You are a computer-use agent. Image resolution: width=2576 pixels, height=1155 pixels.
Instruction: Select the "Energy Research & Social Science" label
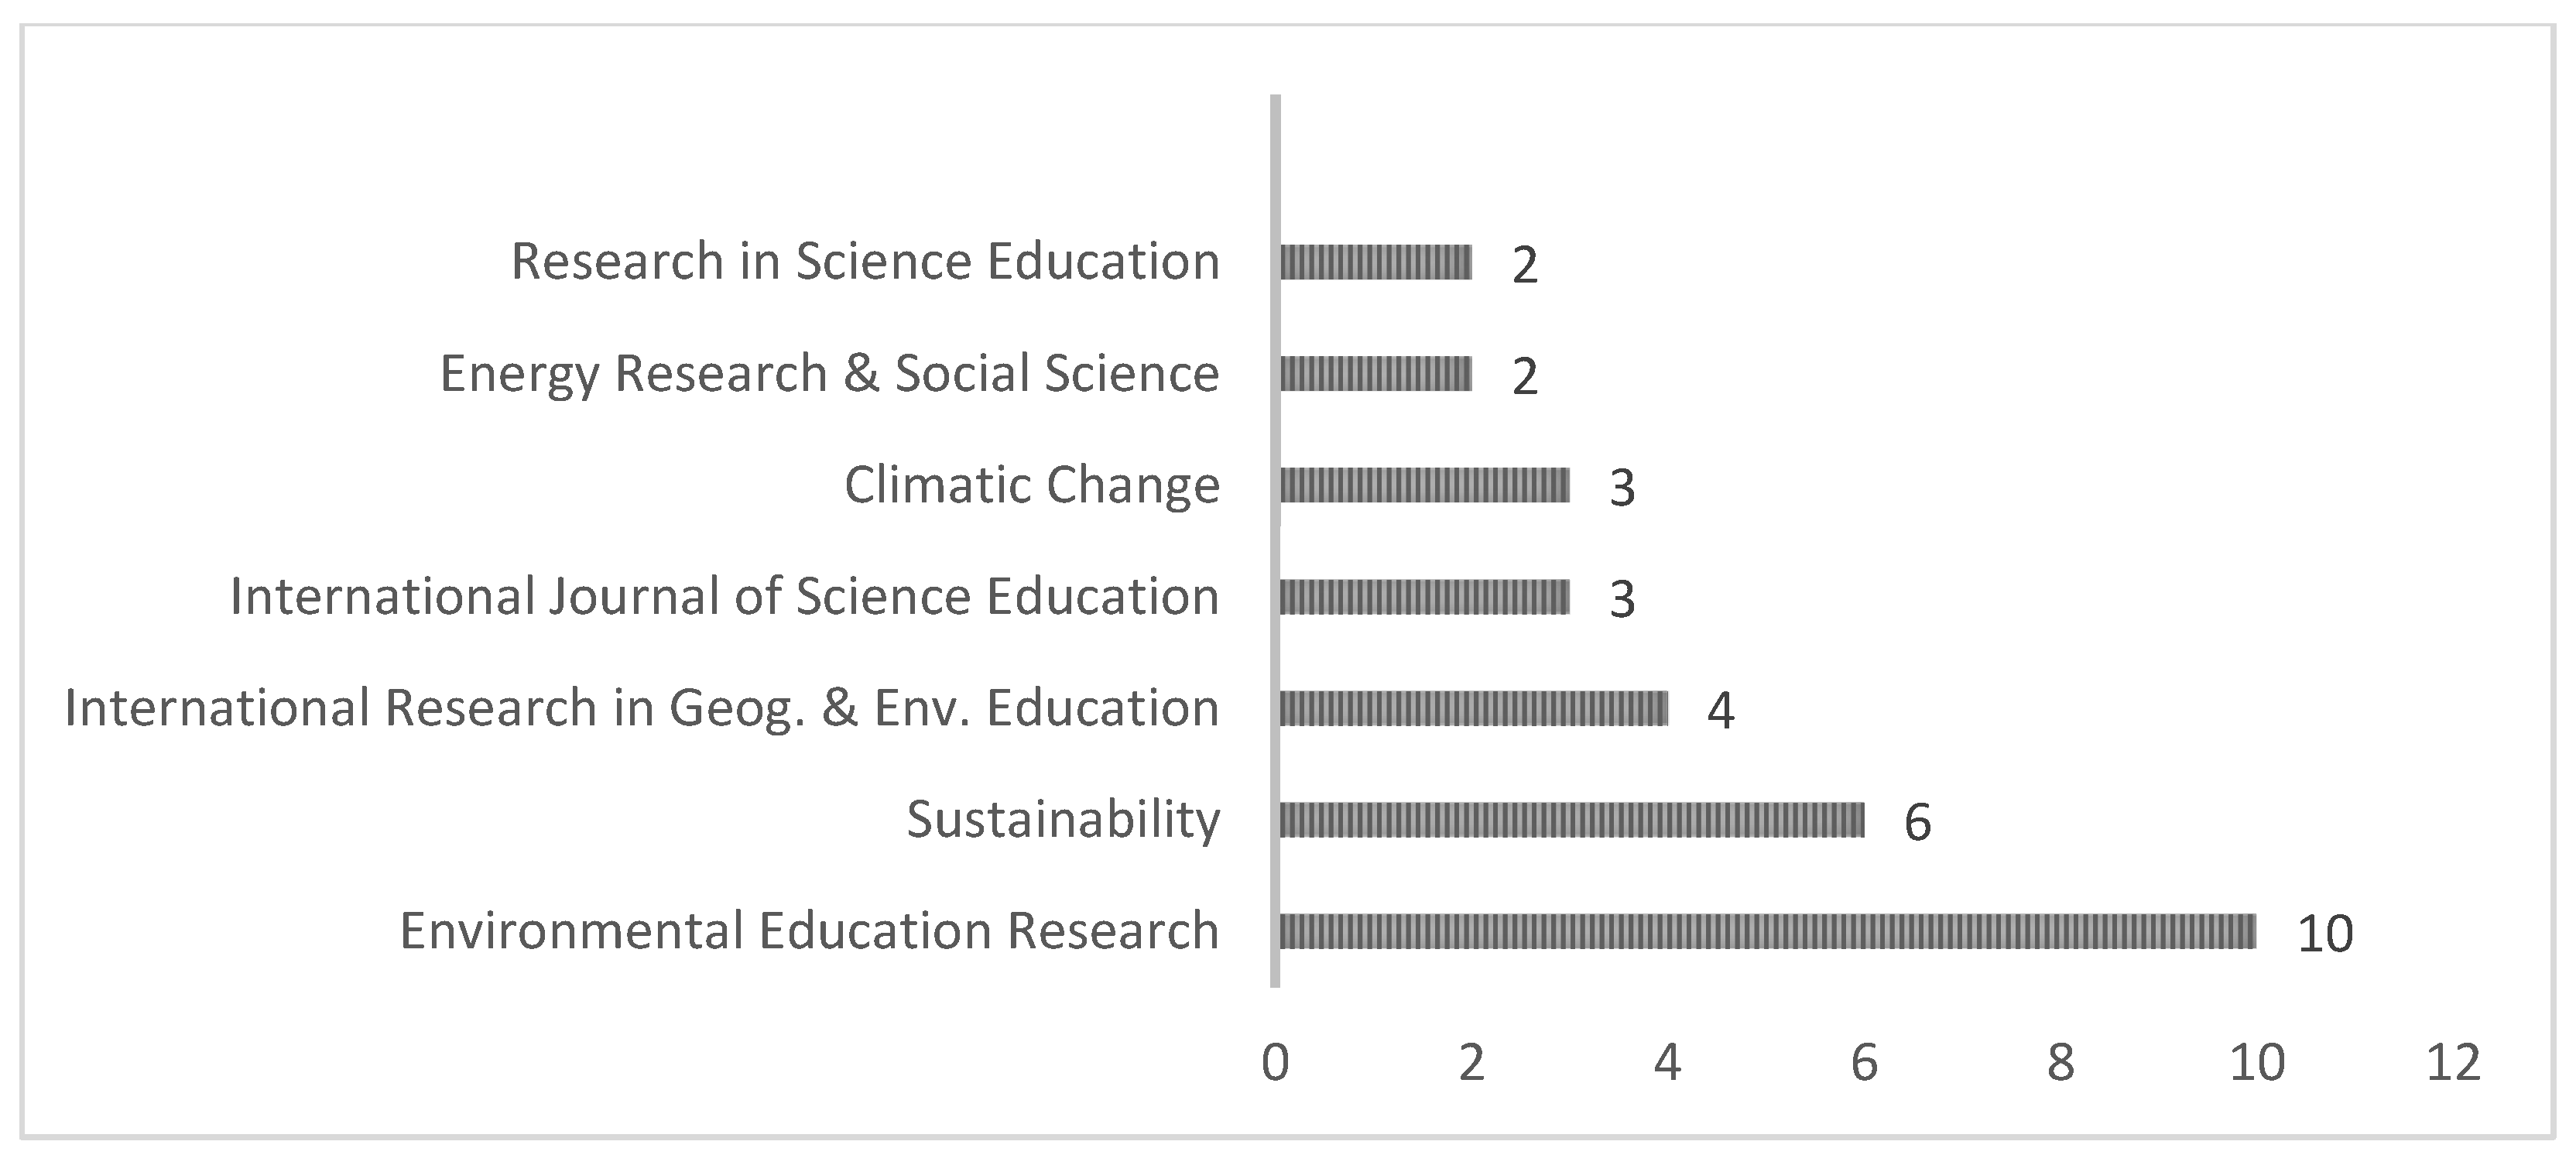click(x=829, y=374)
